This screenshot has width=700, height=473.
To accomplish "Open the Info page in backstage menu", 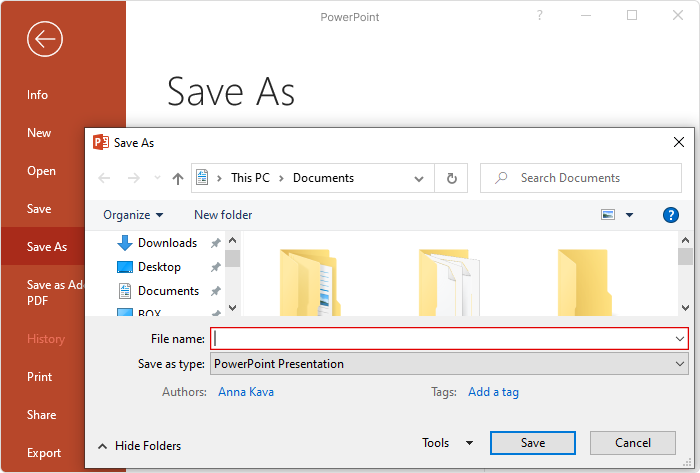I will coord(38,95).
